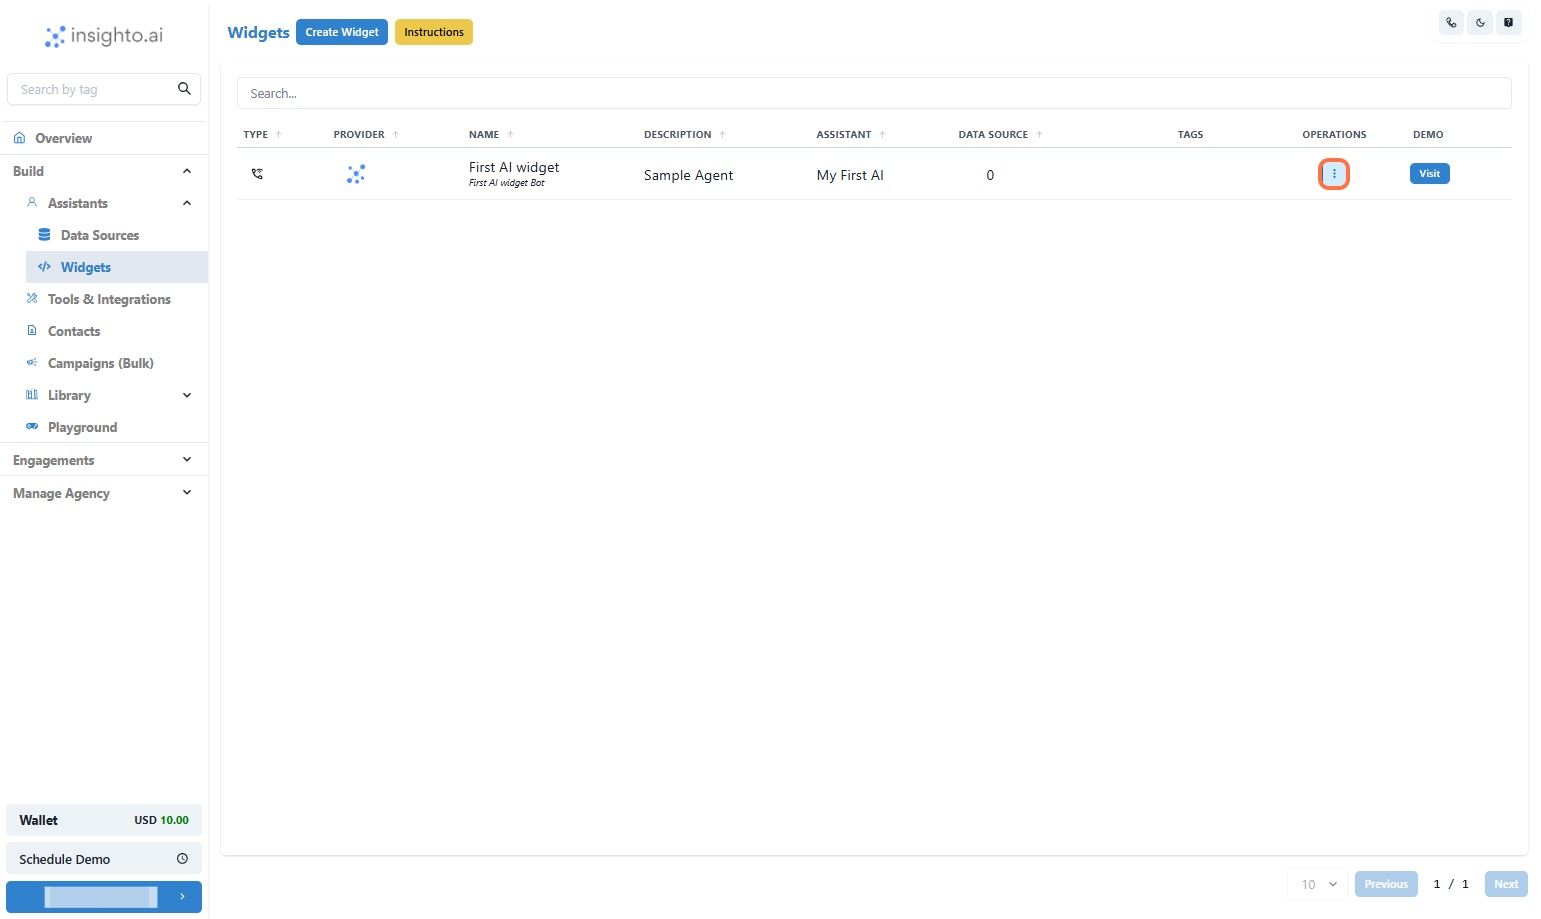Open the phone call icon at top right
This screenshot has height=919, width=1541.
(x=1451, y=22)
